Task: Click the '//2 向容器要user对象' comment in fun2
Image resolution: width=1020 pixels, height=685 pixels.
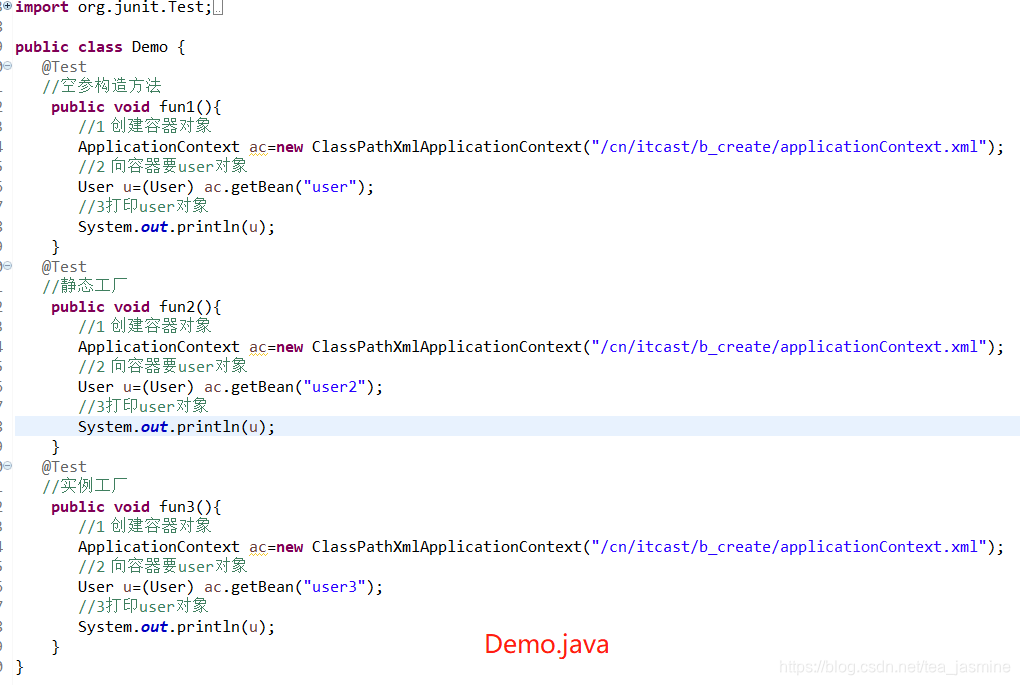Action: [163, 366]
